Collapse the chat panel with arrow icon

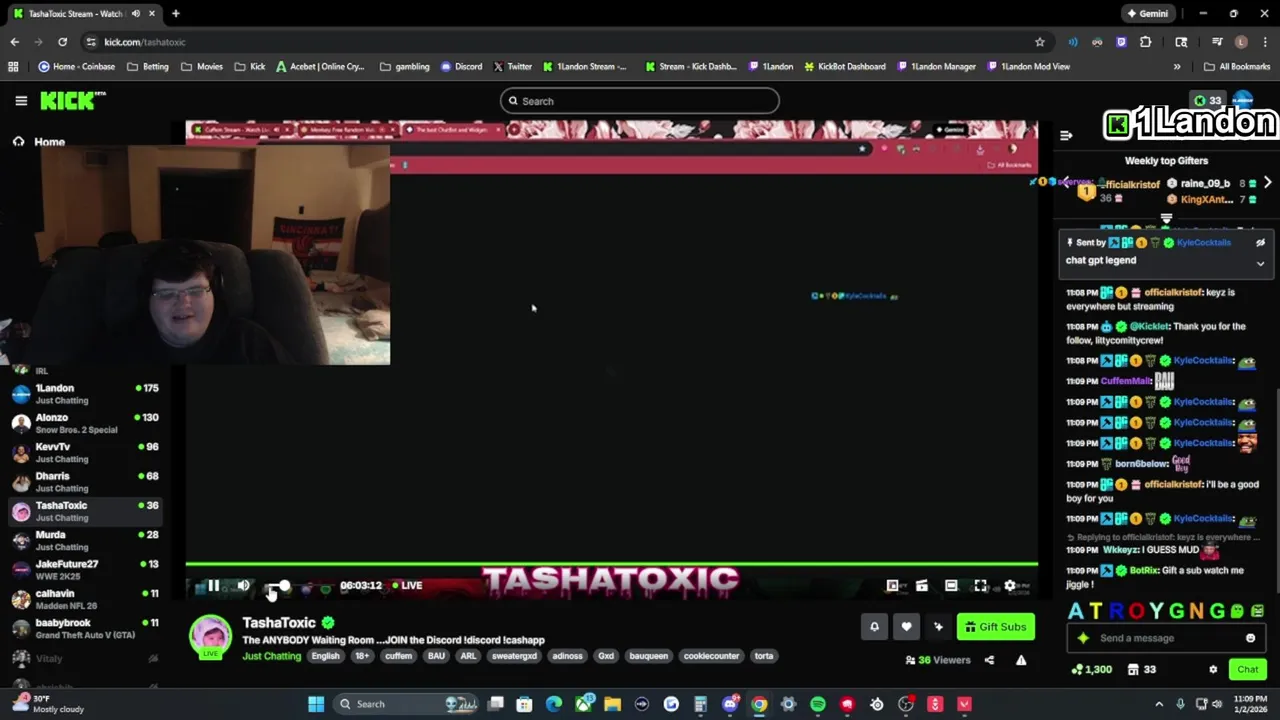(x=1066, y=135)
